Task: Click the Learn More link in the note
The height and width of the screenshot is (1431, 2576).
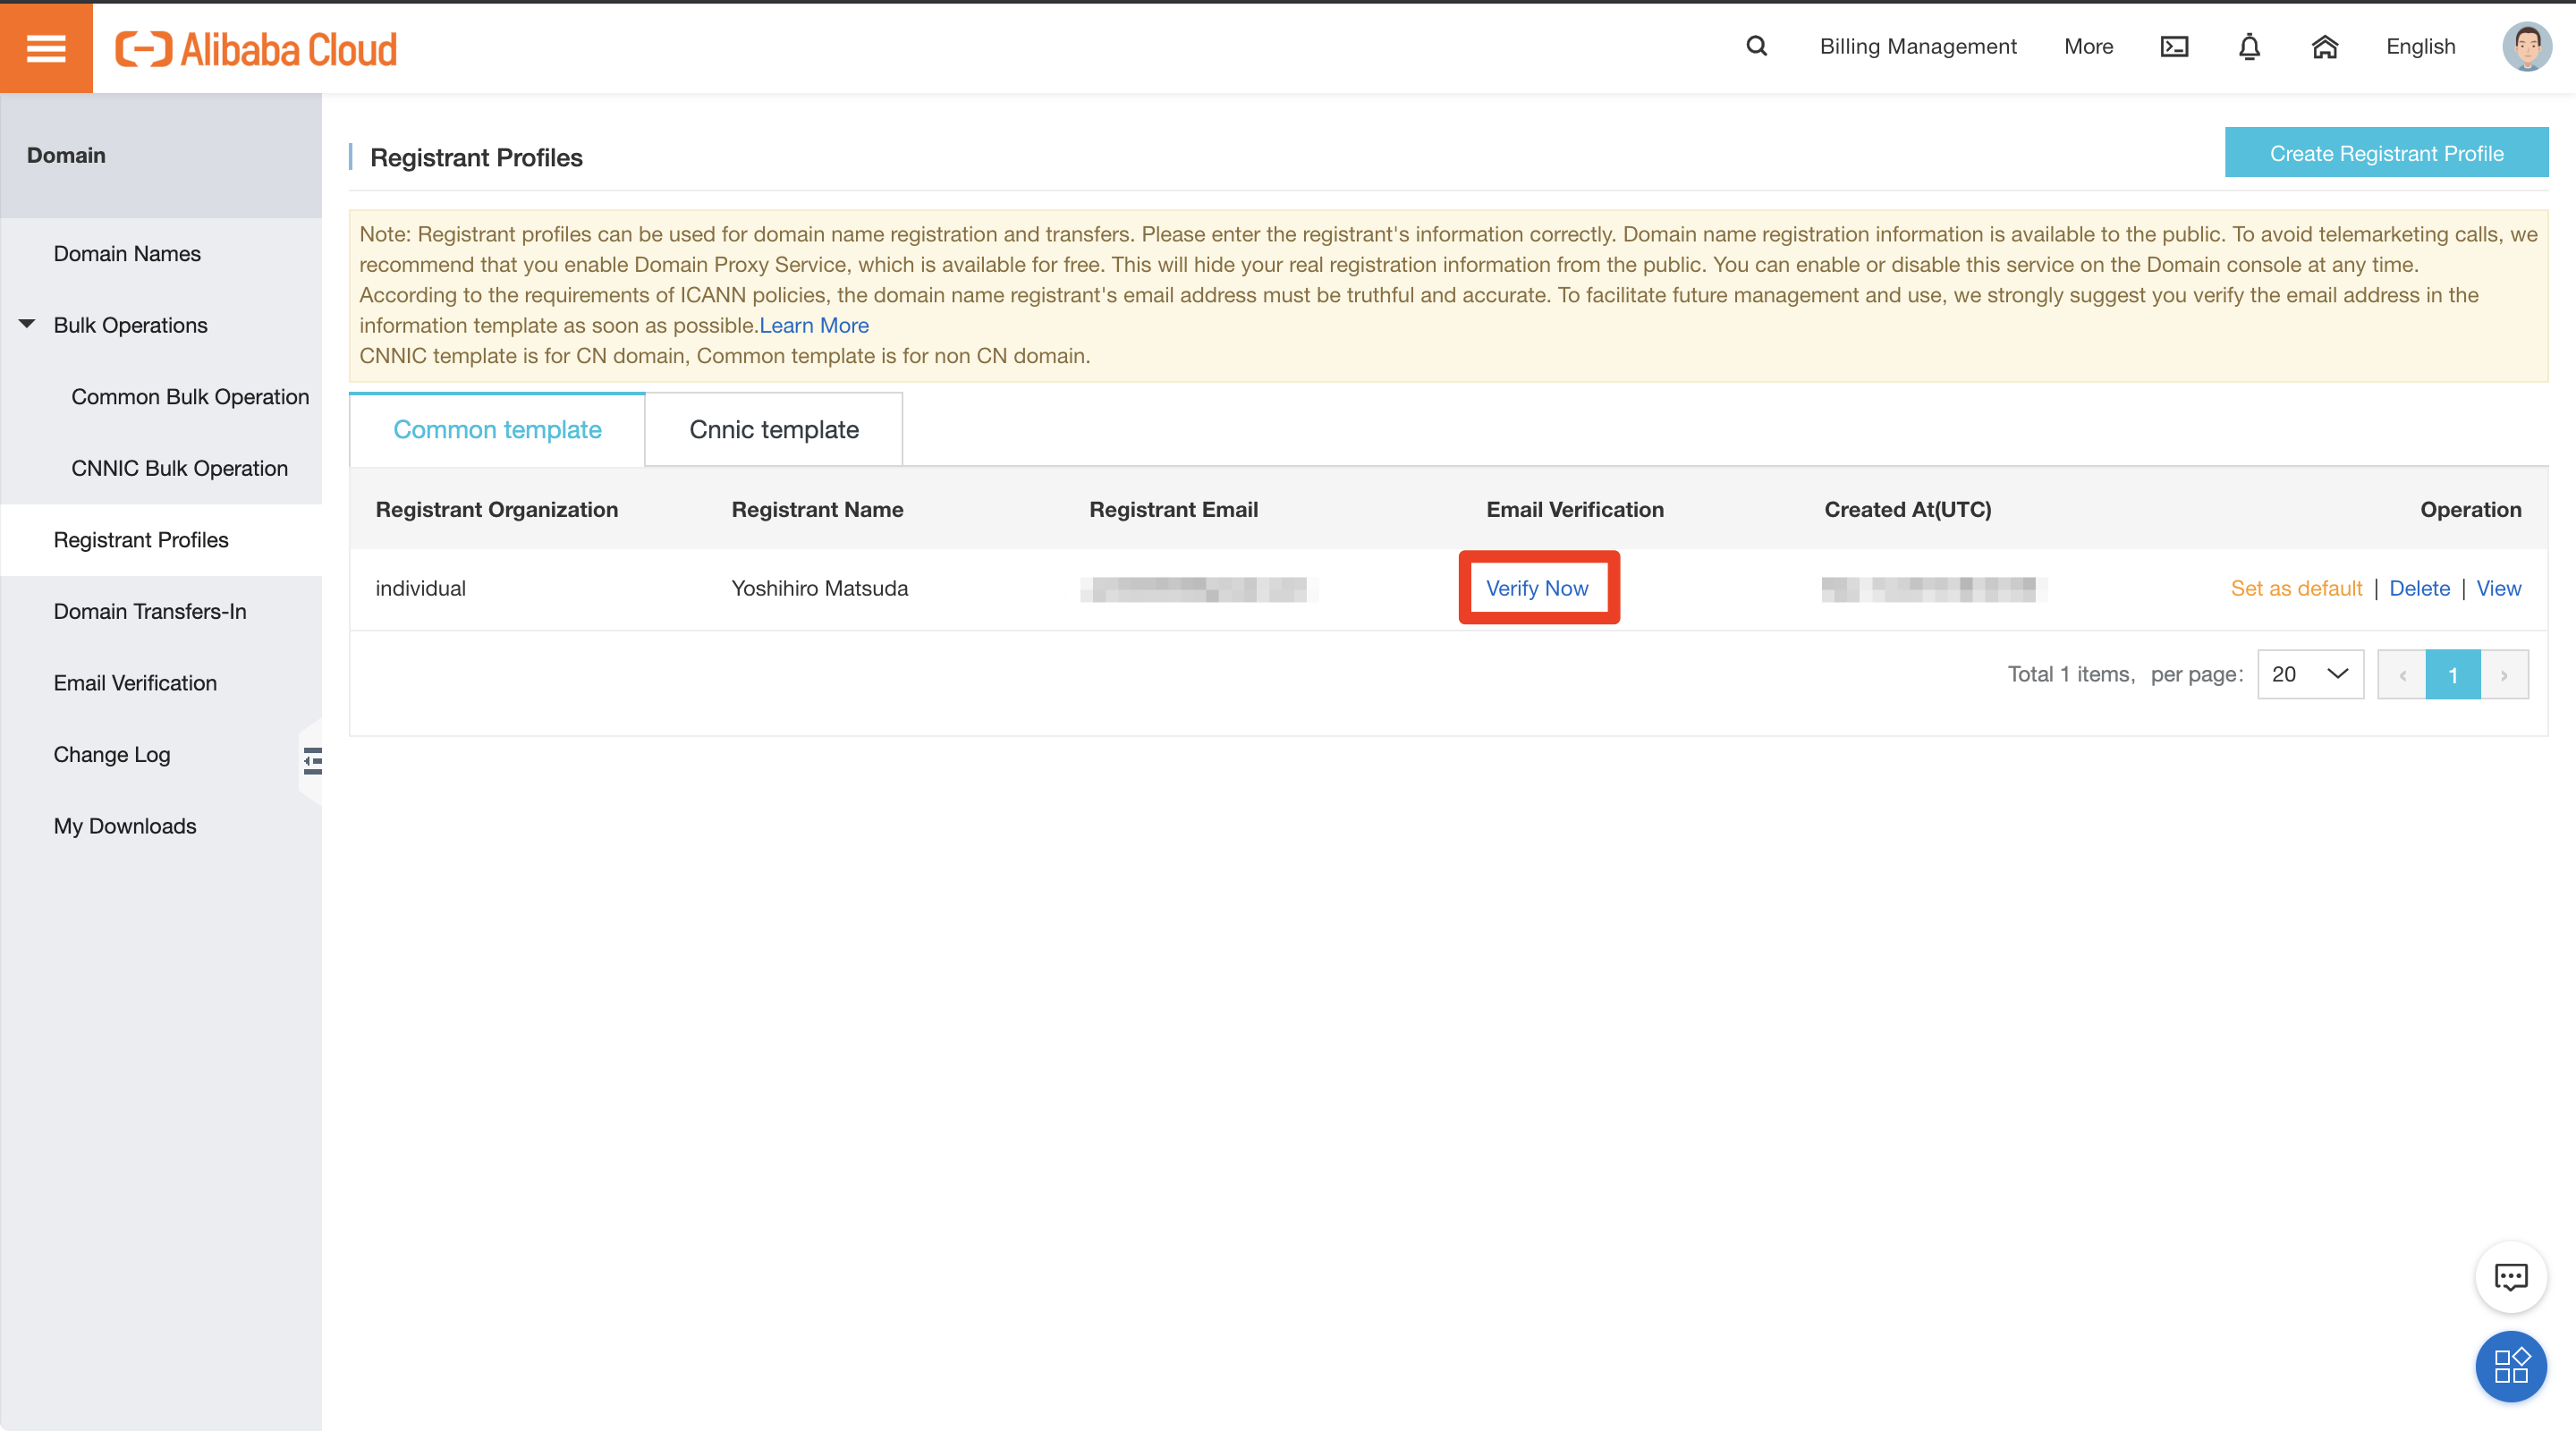Action: tap(813, 325)
